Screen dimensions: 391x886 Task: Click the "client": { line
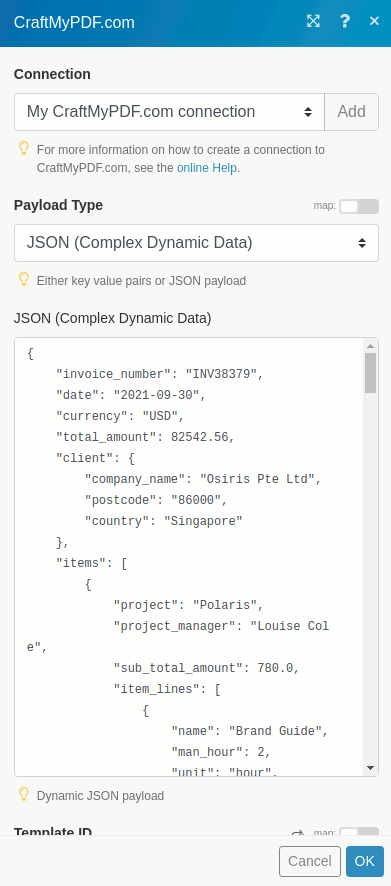click(x=95, y=458)
